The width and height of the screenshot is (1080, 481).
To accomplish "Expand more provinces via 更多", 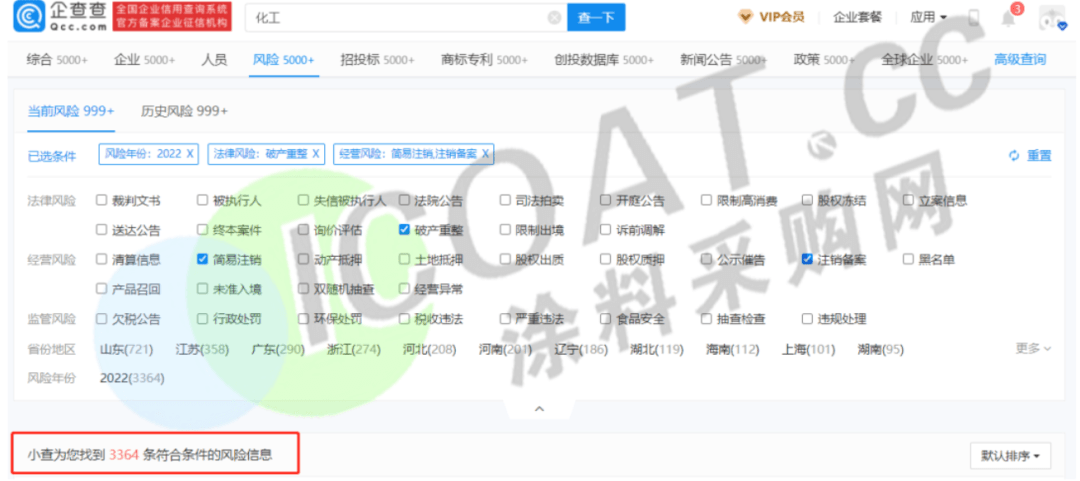I will click(1033, 348).
